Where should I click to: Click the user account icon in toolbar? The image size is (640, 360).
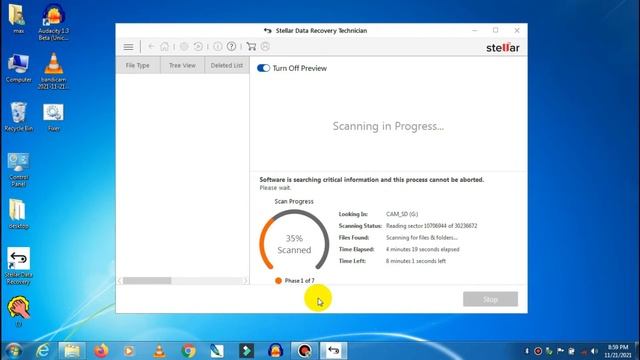265,47
